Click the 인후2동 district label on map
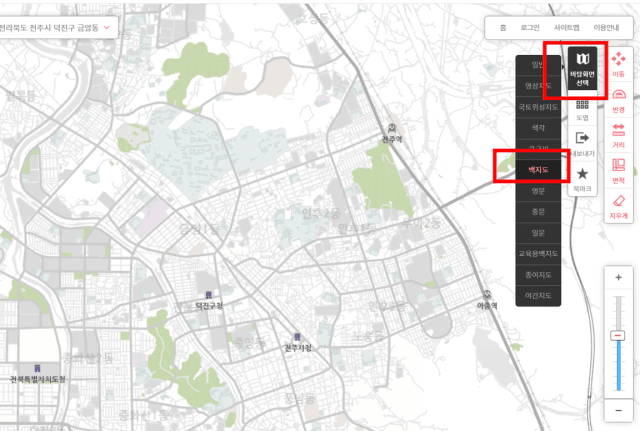Image resolution: width=640 pixels, height=431 pixels. tap(321, 213)
